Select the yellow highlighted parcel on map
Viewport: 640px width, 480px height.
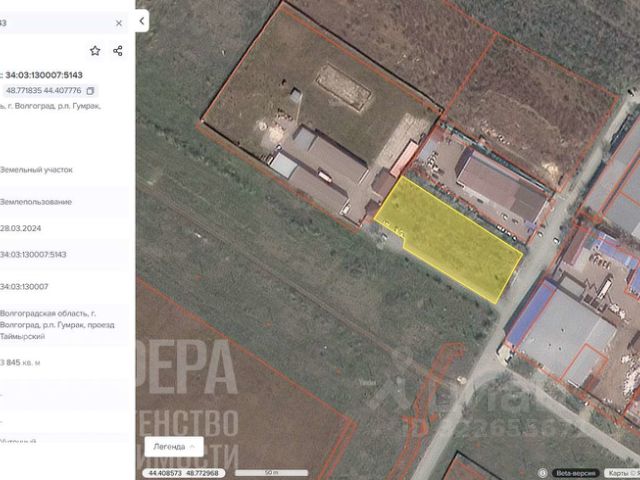(449, 240)
